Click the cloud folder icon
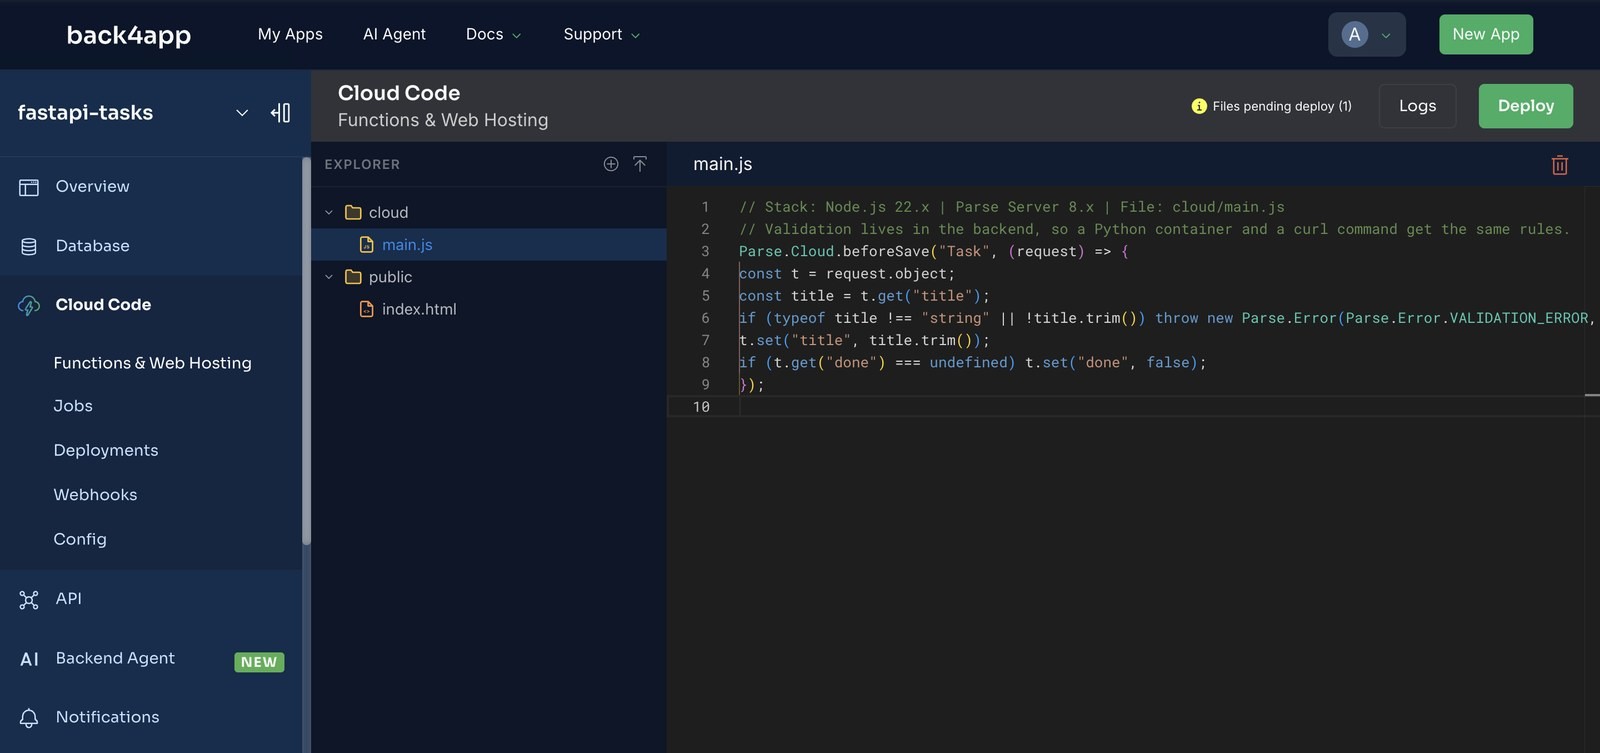The image size is (1600, 753). pos(353,212)
